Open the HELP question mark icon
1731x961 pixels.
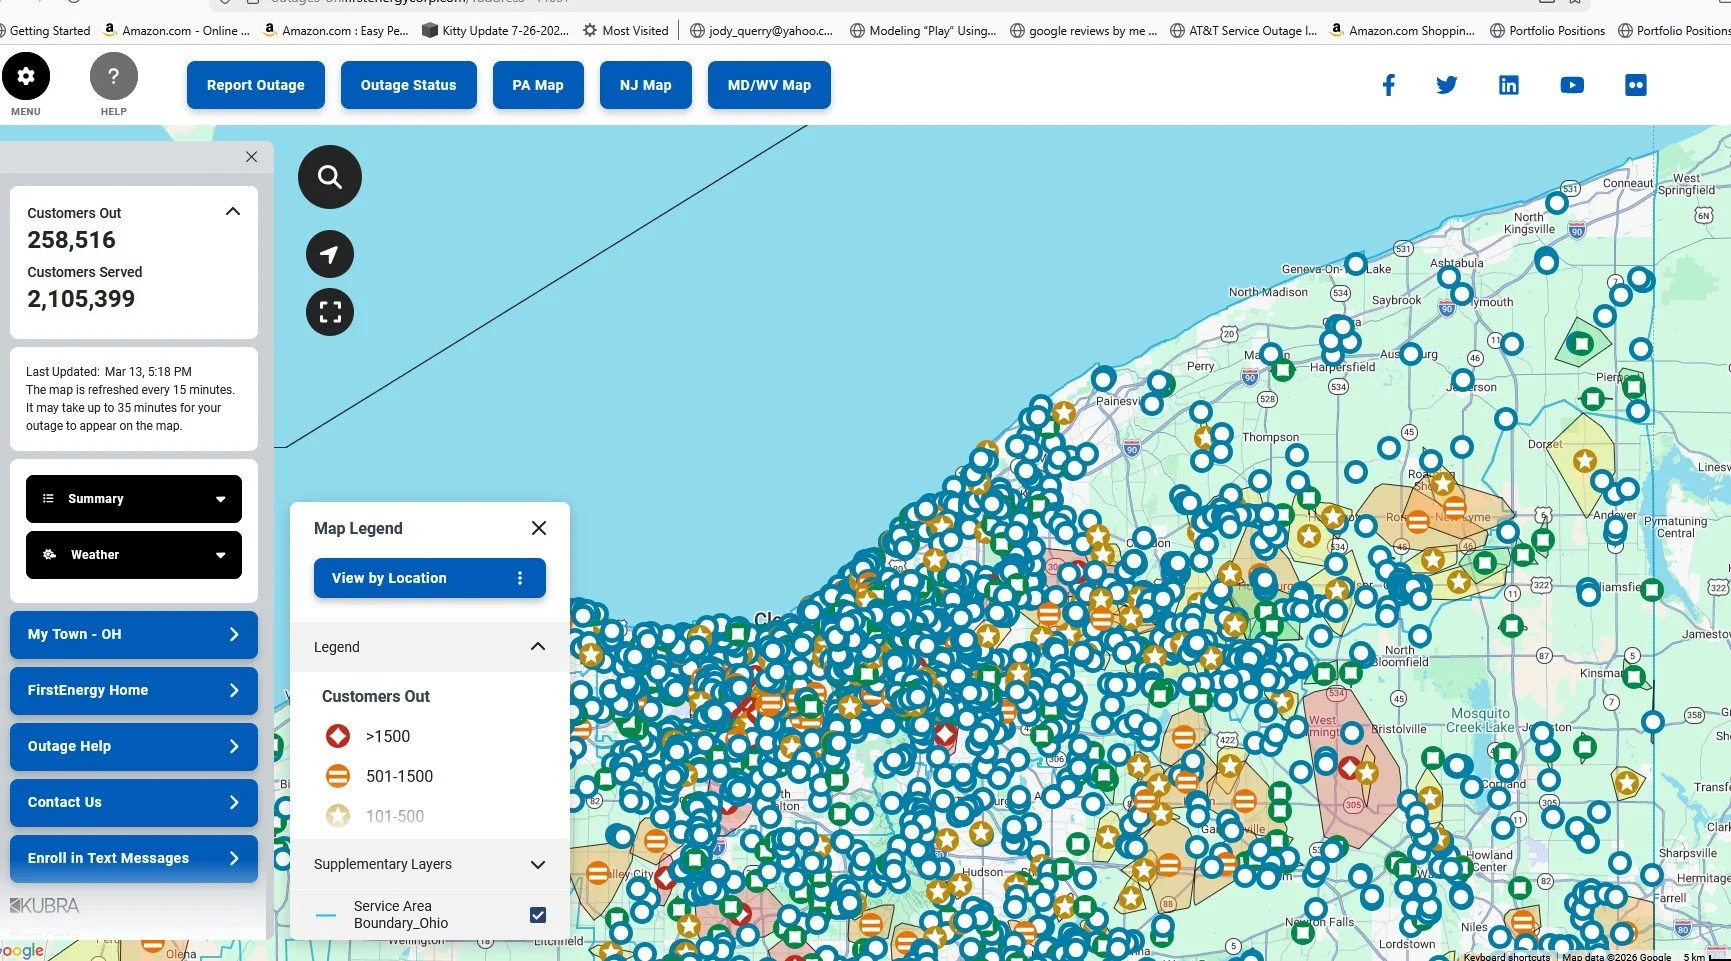coord(114,76)
